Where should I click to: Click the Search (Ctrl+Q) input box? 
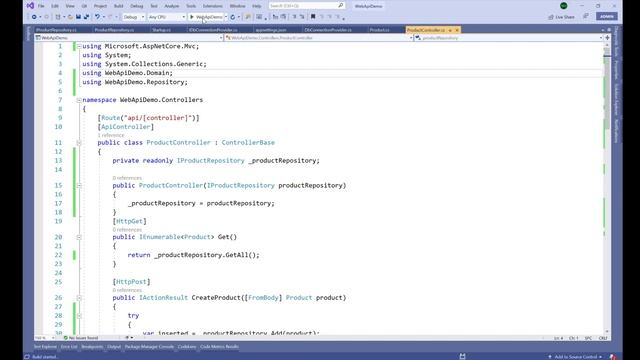pyautogui.click(x=307, y=6)
